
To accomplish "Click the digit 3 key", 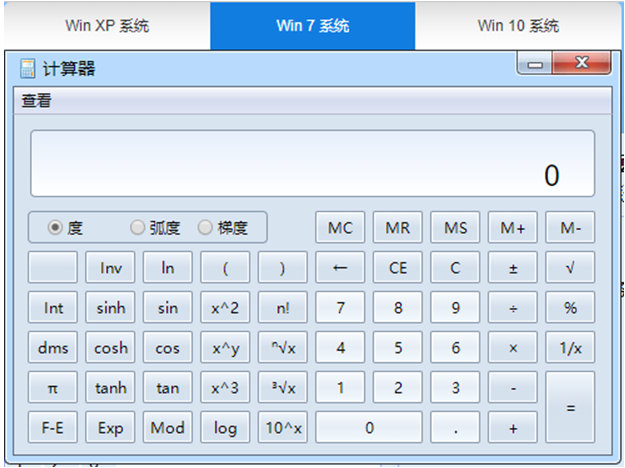I will (x=455, y=387).
